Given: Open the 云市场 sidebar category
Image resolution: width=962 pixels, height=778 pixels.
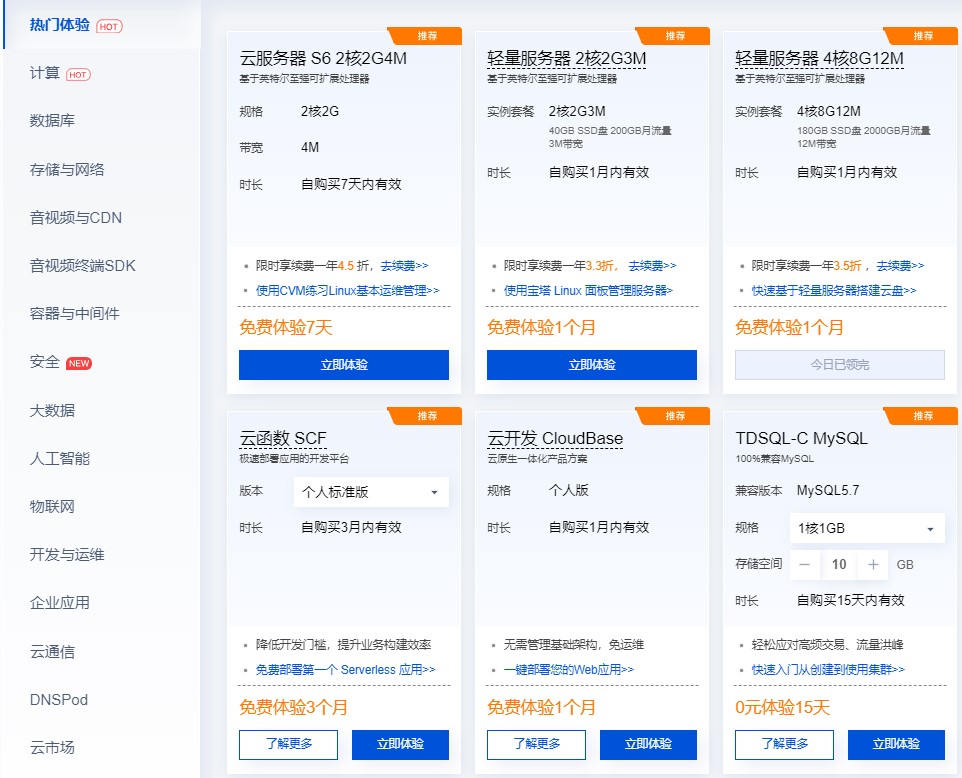Looking at the screenshot, I should click(x=52, y=747).
